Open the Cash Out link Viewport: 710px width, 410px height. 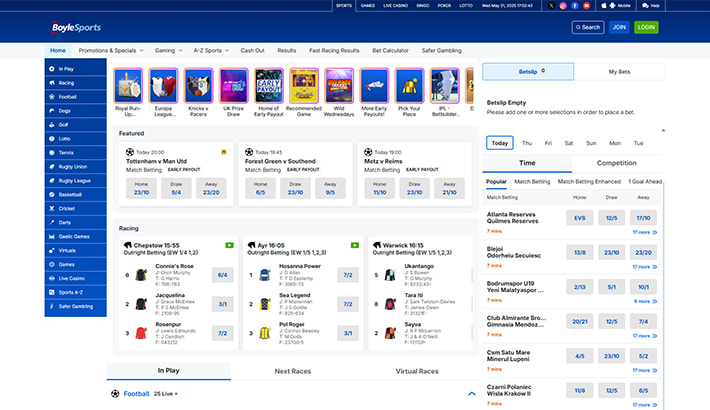tap(252, 50)
